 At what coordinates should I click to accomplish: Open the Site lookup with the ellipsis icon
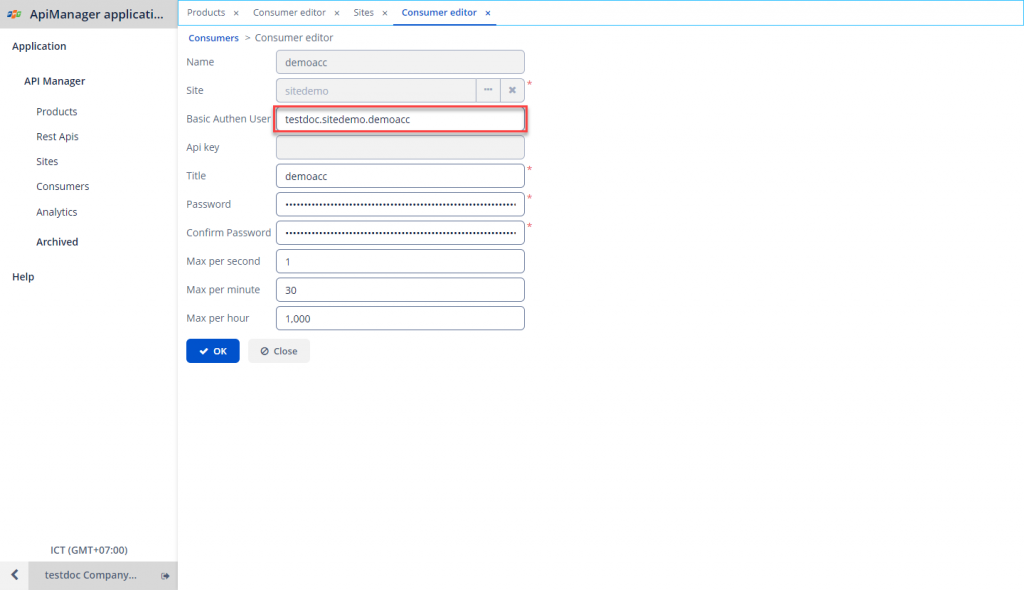pos(488,89)
